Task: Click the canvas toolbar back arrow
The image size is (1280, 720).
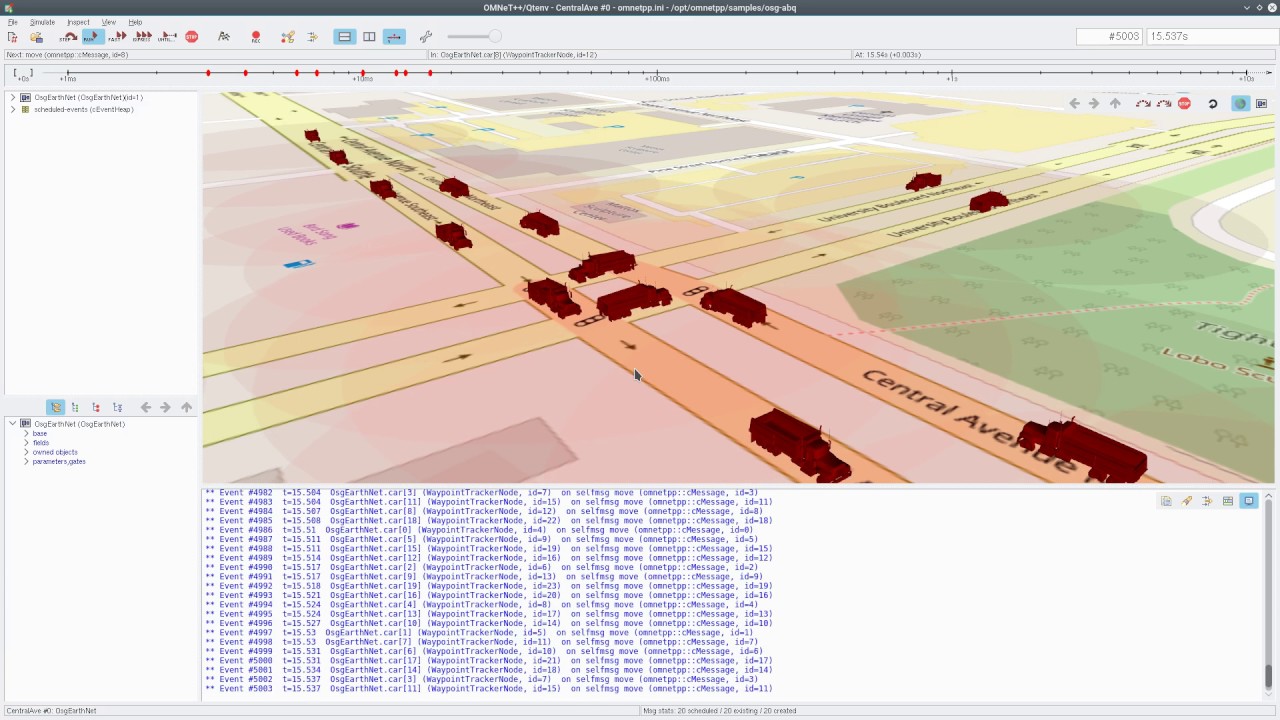Action: pos(1074,103)
